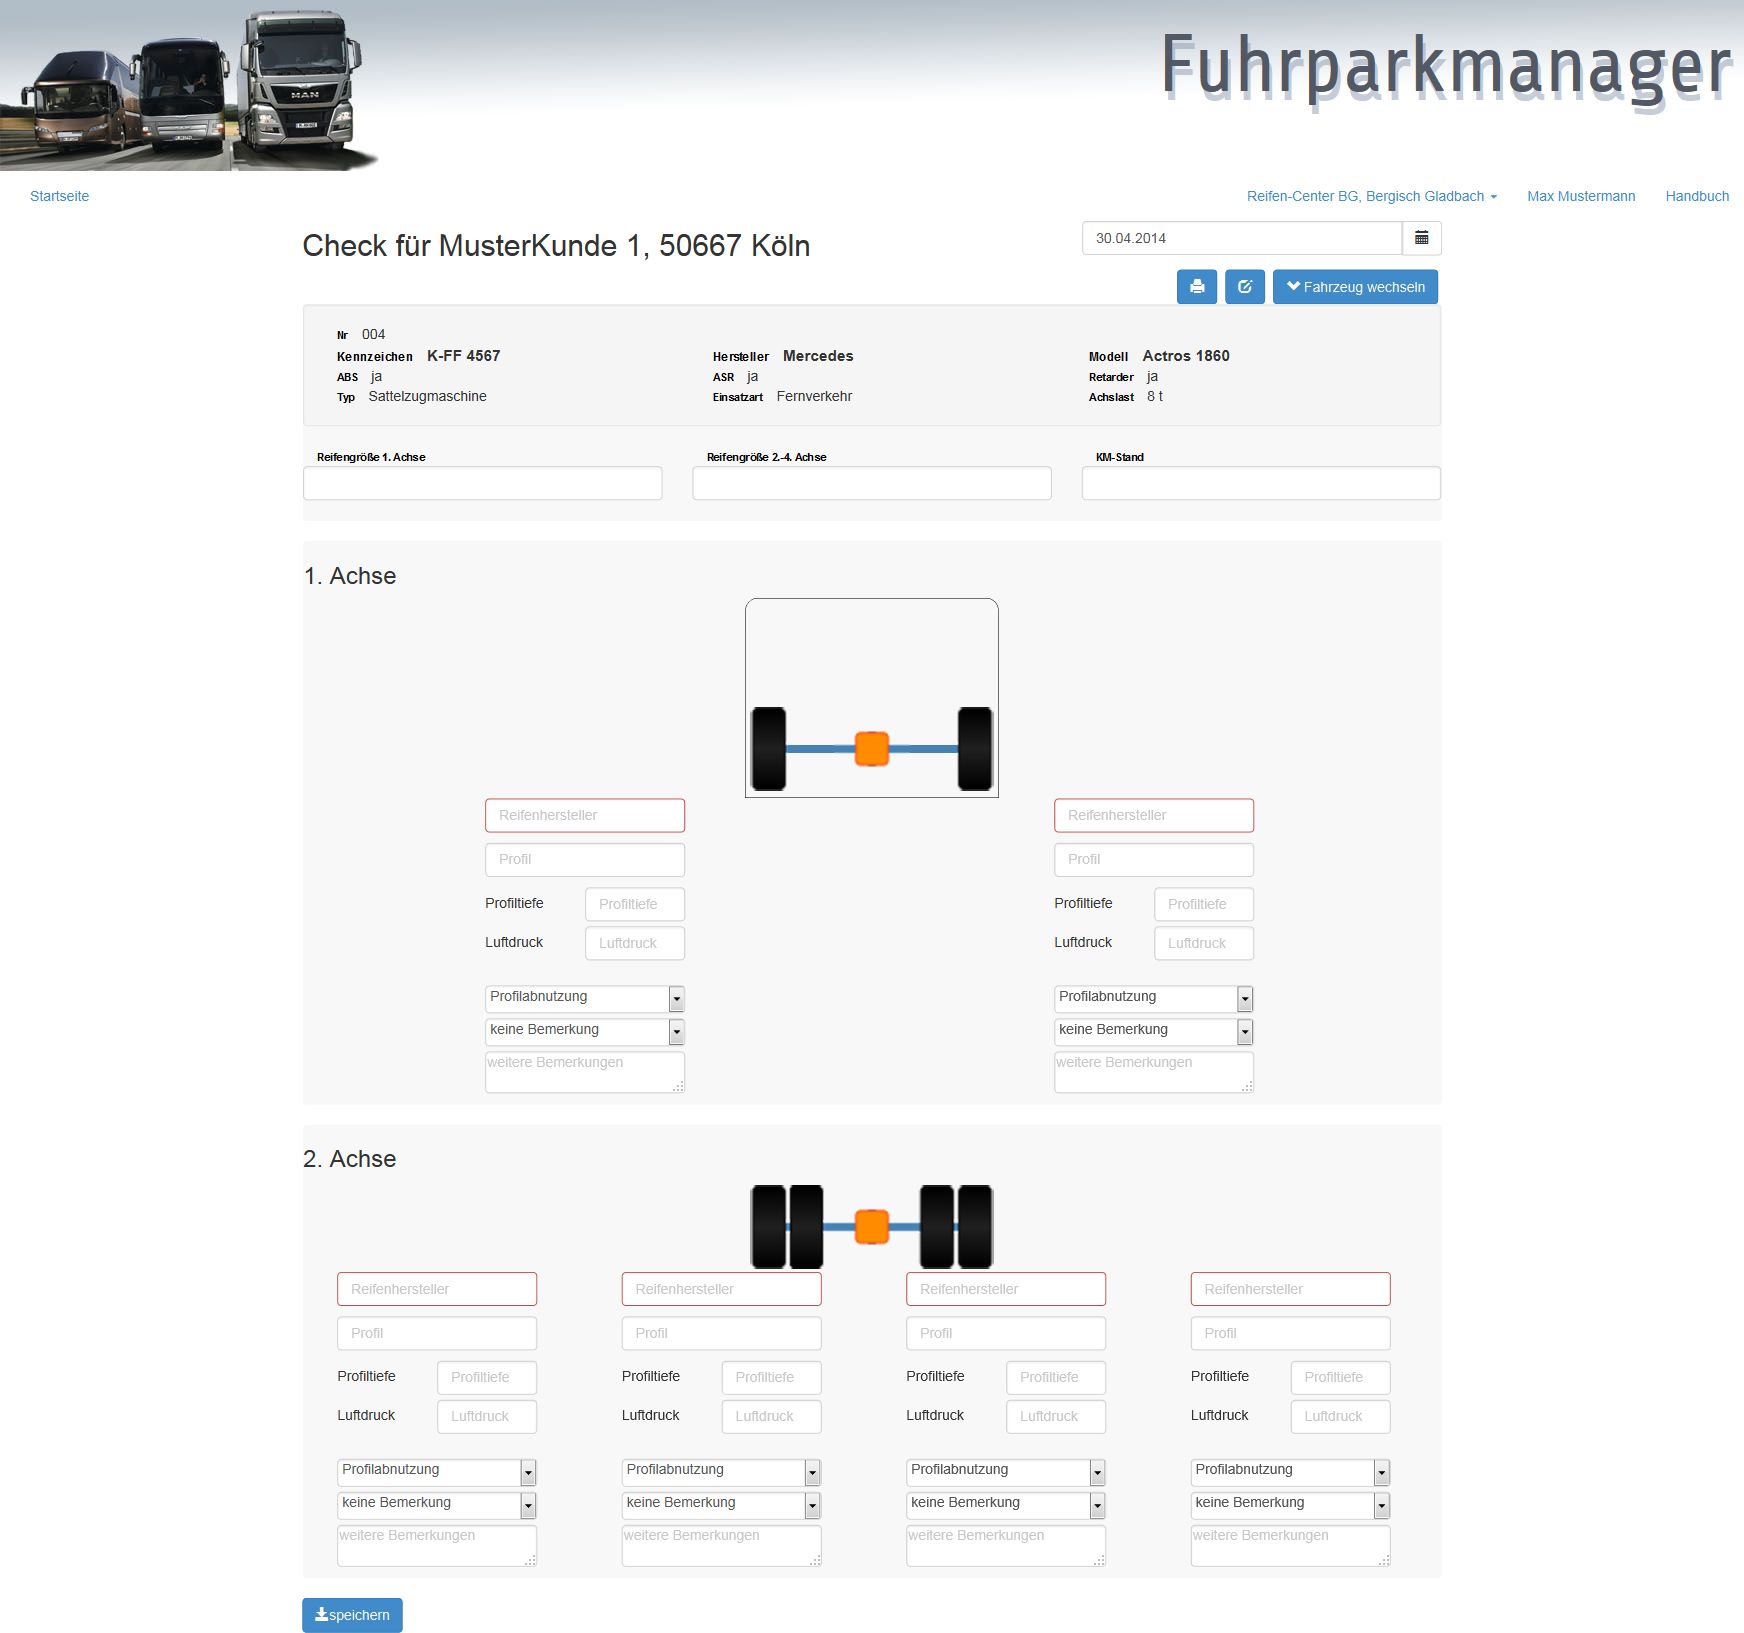Viewport: 1744px width, 1633px height.
Task: Click the truck logo image in header
Action: click(x=190, y=87)
